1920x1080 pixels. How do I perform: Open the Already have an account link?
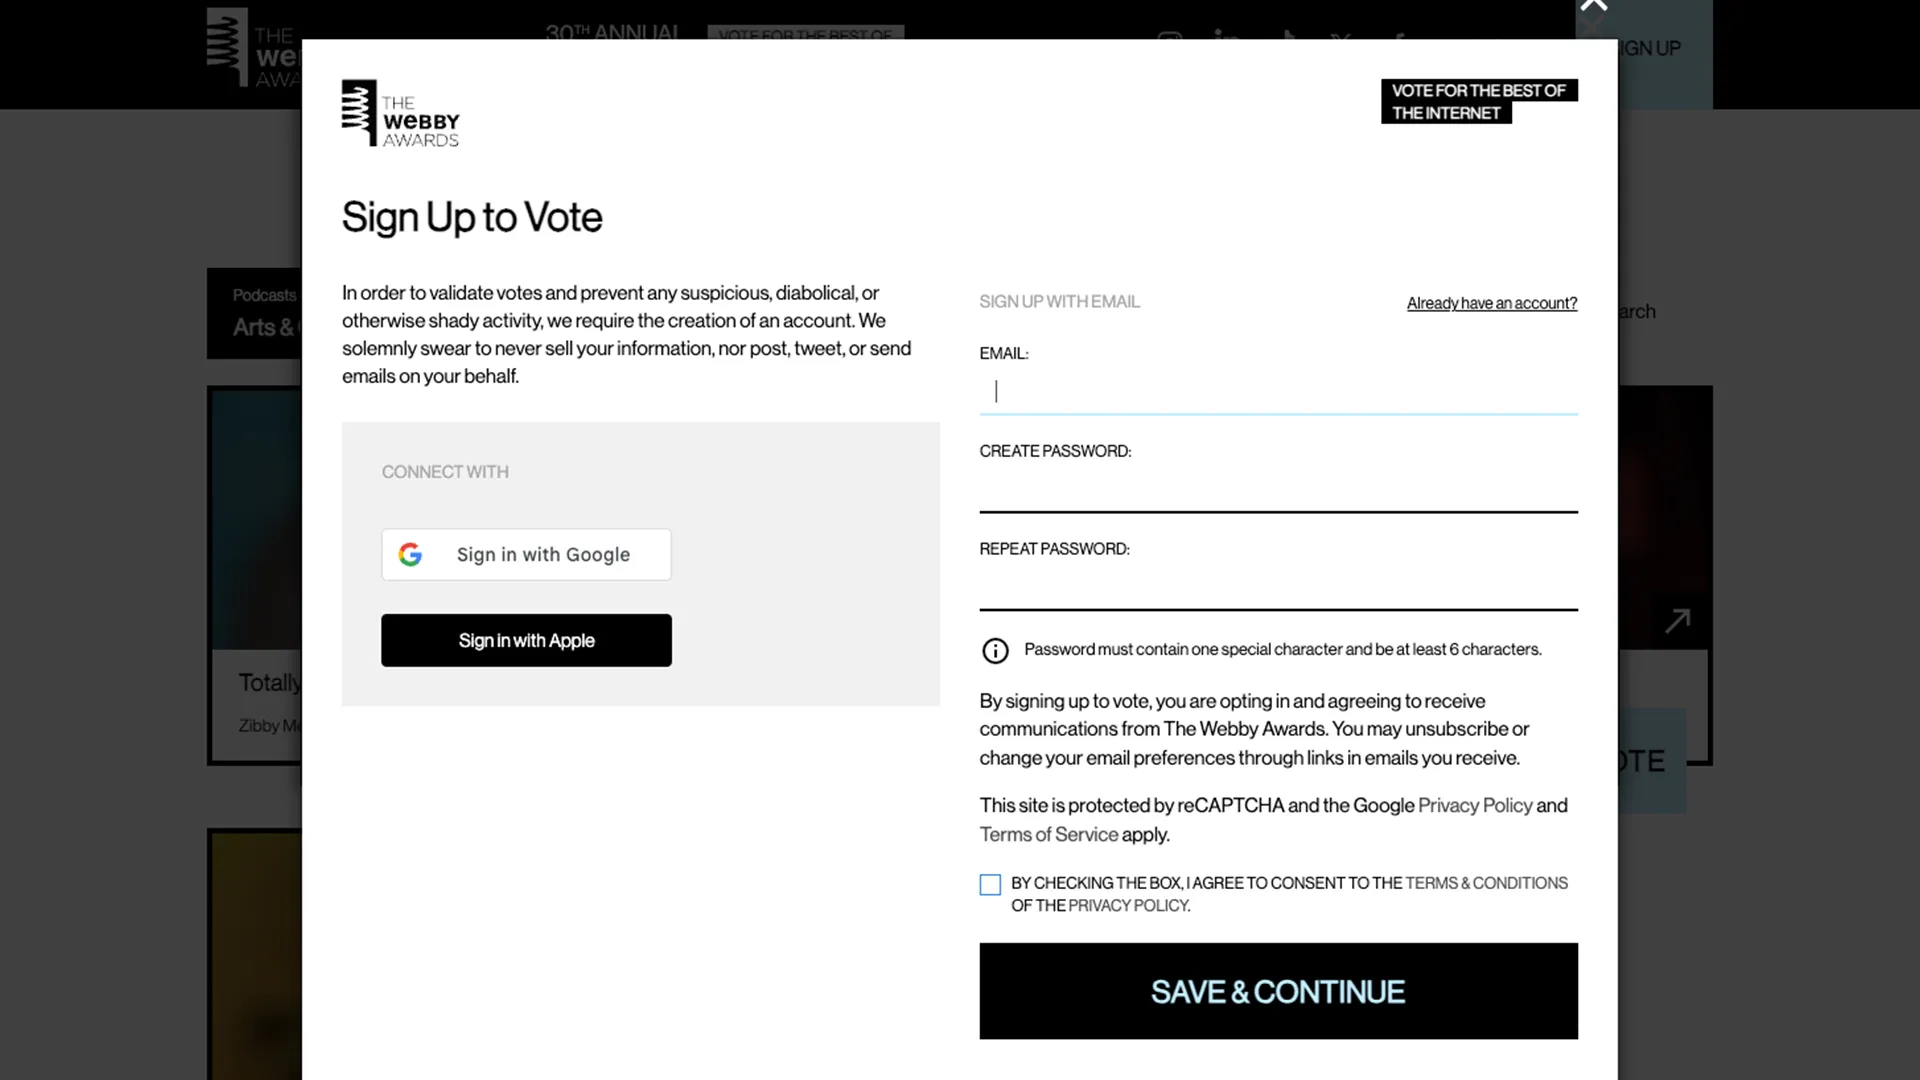(1491, 303)
